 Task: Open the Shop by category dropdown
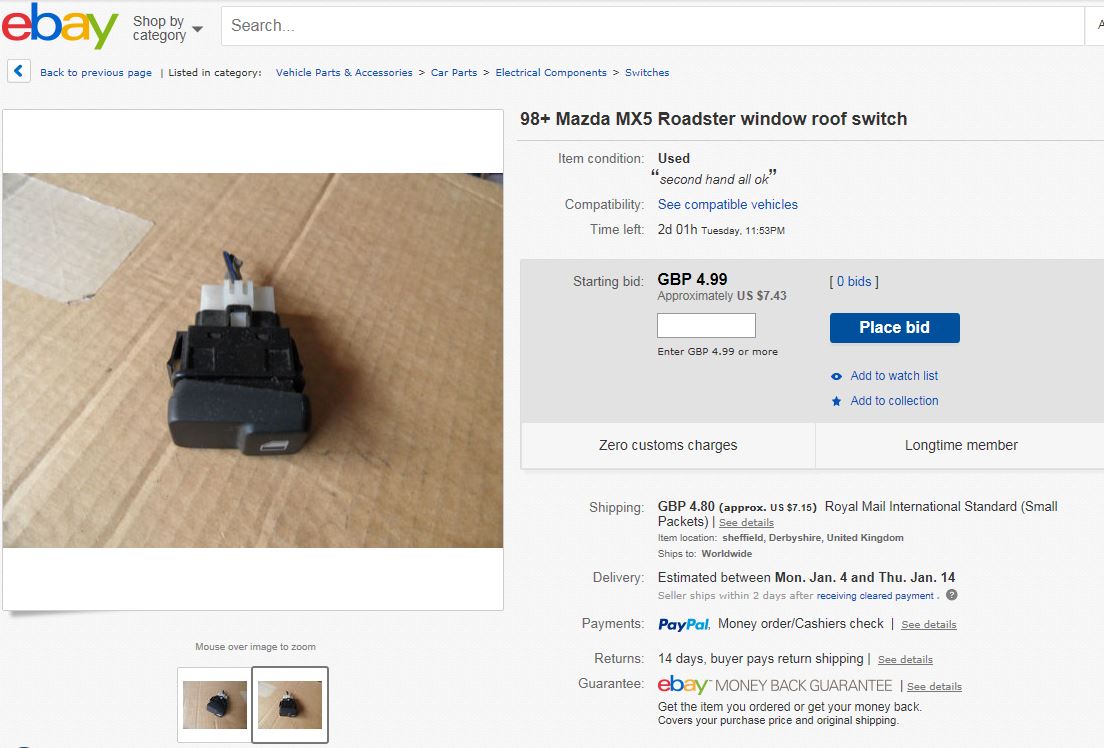point(168,28)
